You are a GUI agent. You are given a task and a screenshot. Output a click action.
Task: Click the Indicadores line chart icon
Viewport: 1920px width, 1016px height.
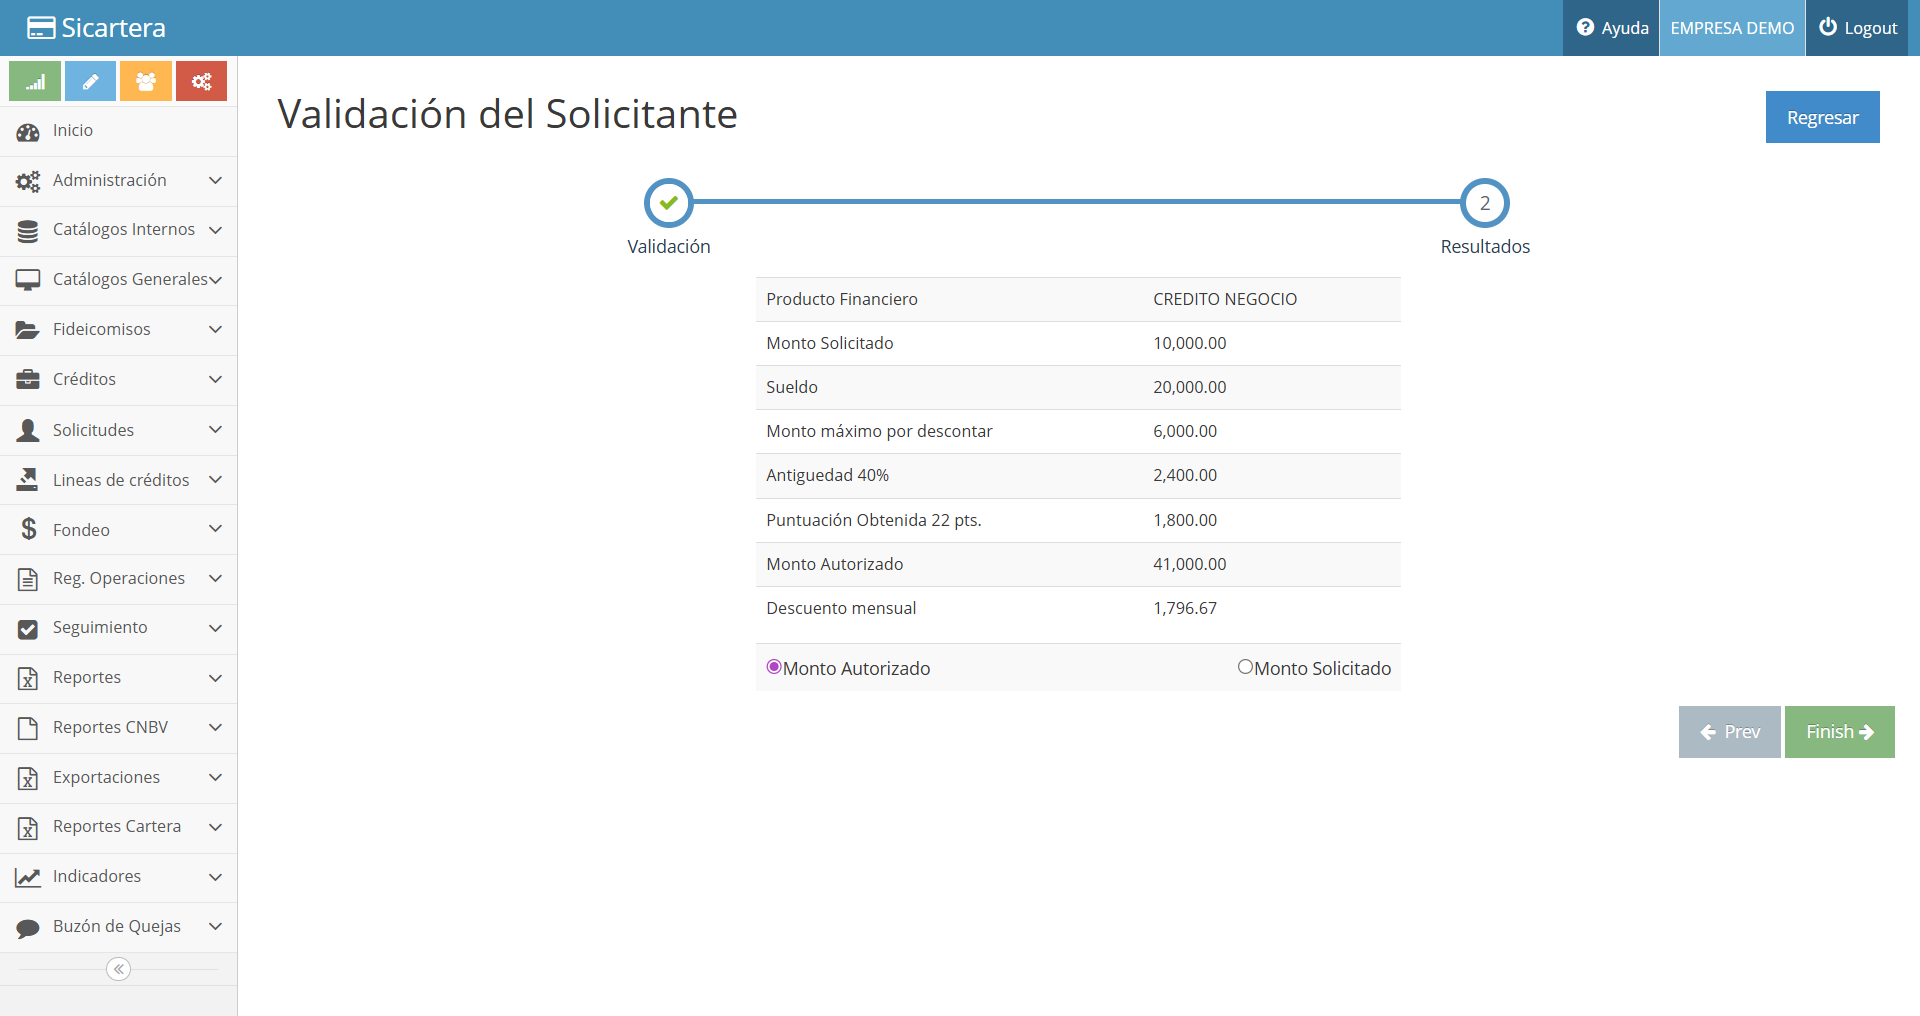(x=28, y=878)
